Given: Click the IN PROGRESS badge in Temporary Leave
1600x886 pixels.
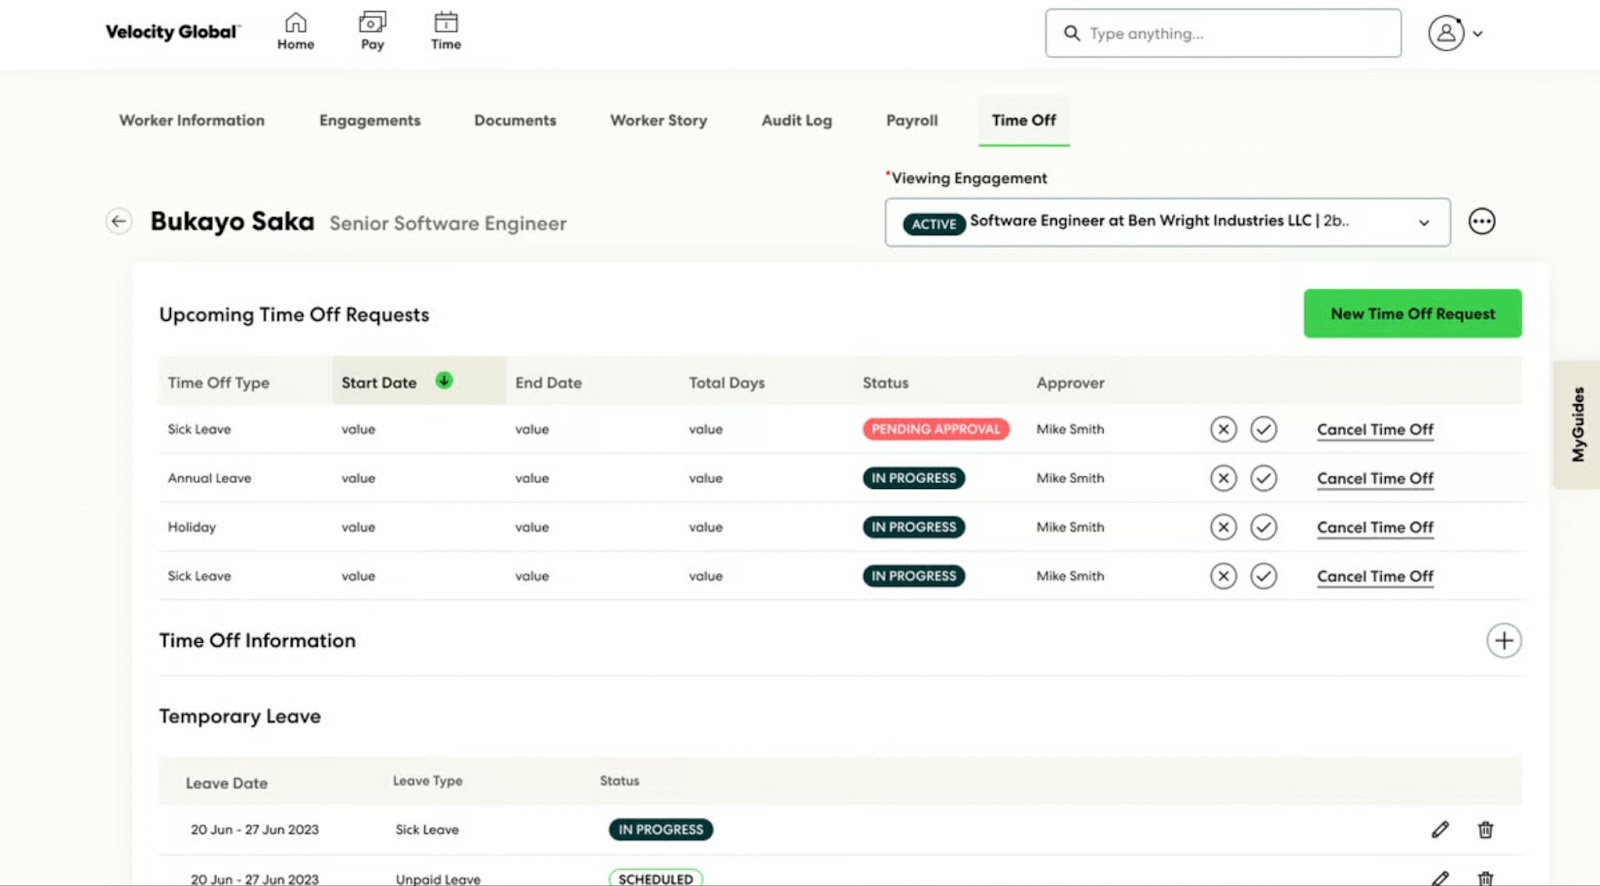Looking at the screenshot, I should click(661, 829).
